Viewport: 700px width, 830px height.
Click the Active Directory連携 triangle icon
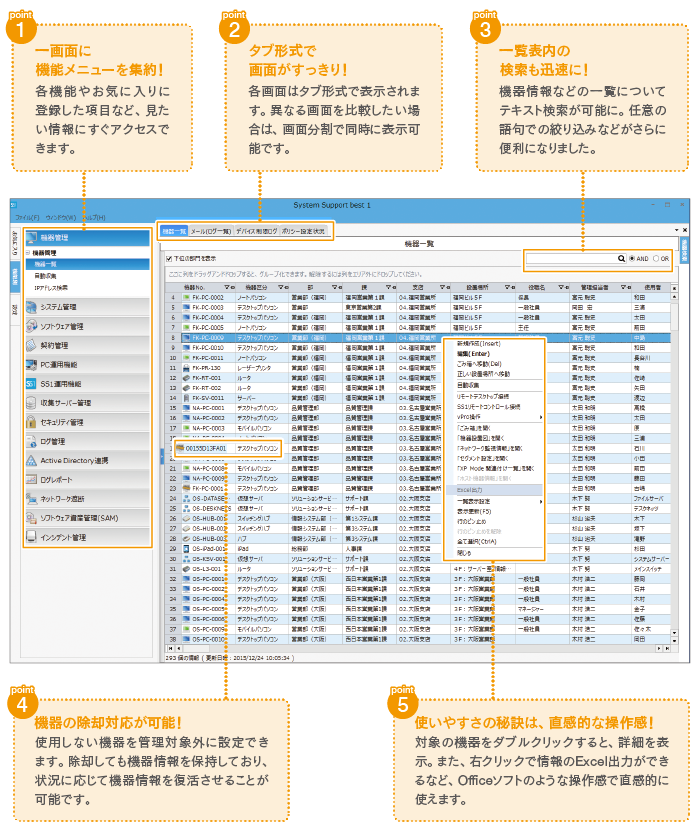click(32, 460)
